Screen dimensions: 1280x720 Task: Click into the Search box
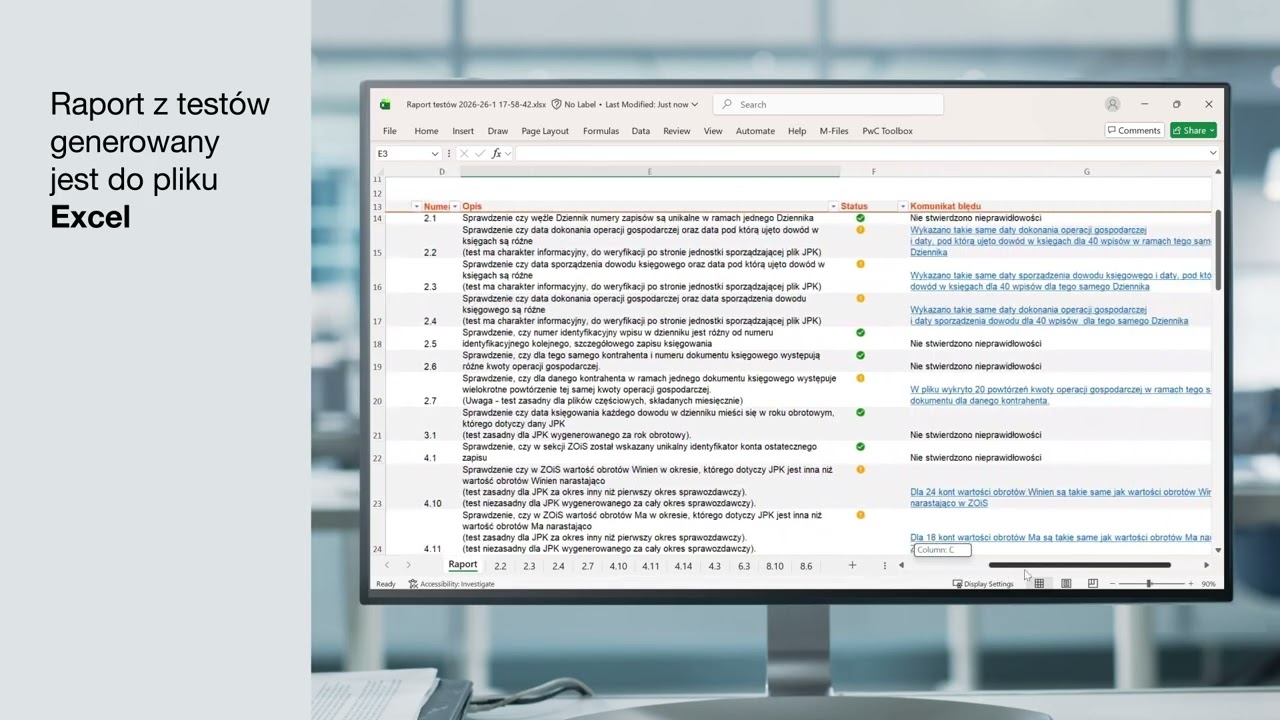click(x=828, y=104)
